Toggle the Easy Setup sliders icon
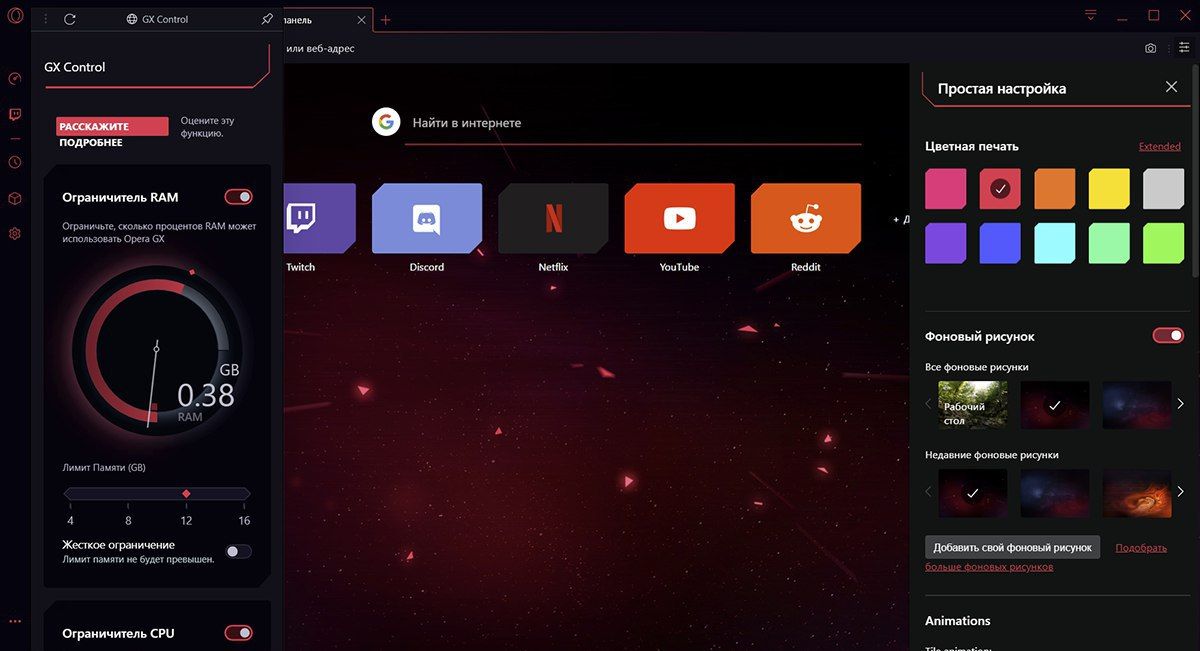The image size is (1200, 651). click(x=1184, y=47)
